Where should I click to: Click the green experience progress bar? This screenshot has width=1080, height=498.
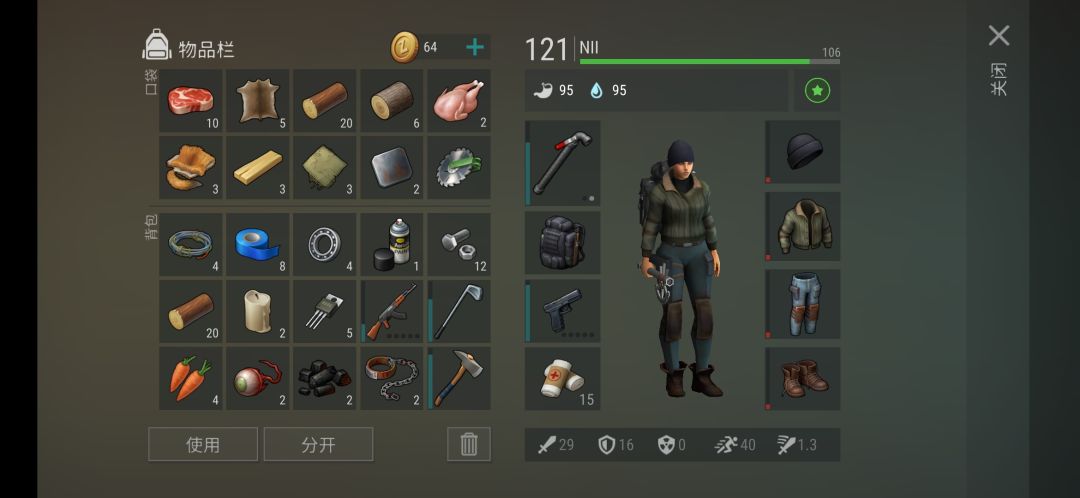709,61
